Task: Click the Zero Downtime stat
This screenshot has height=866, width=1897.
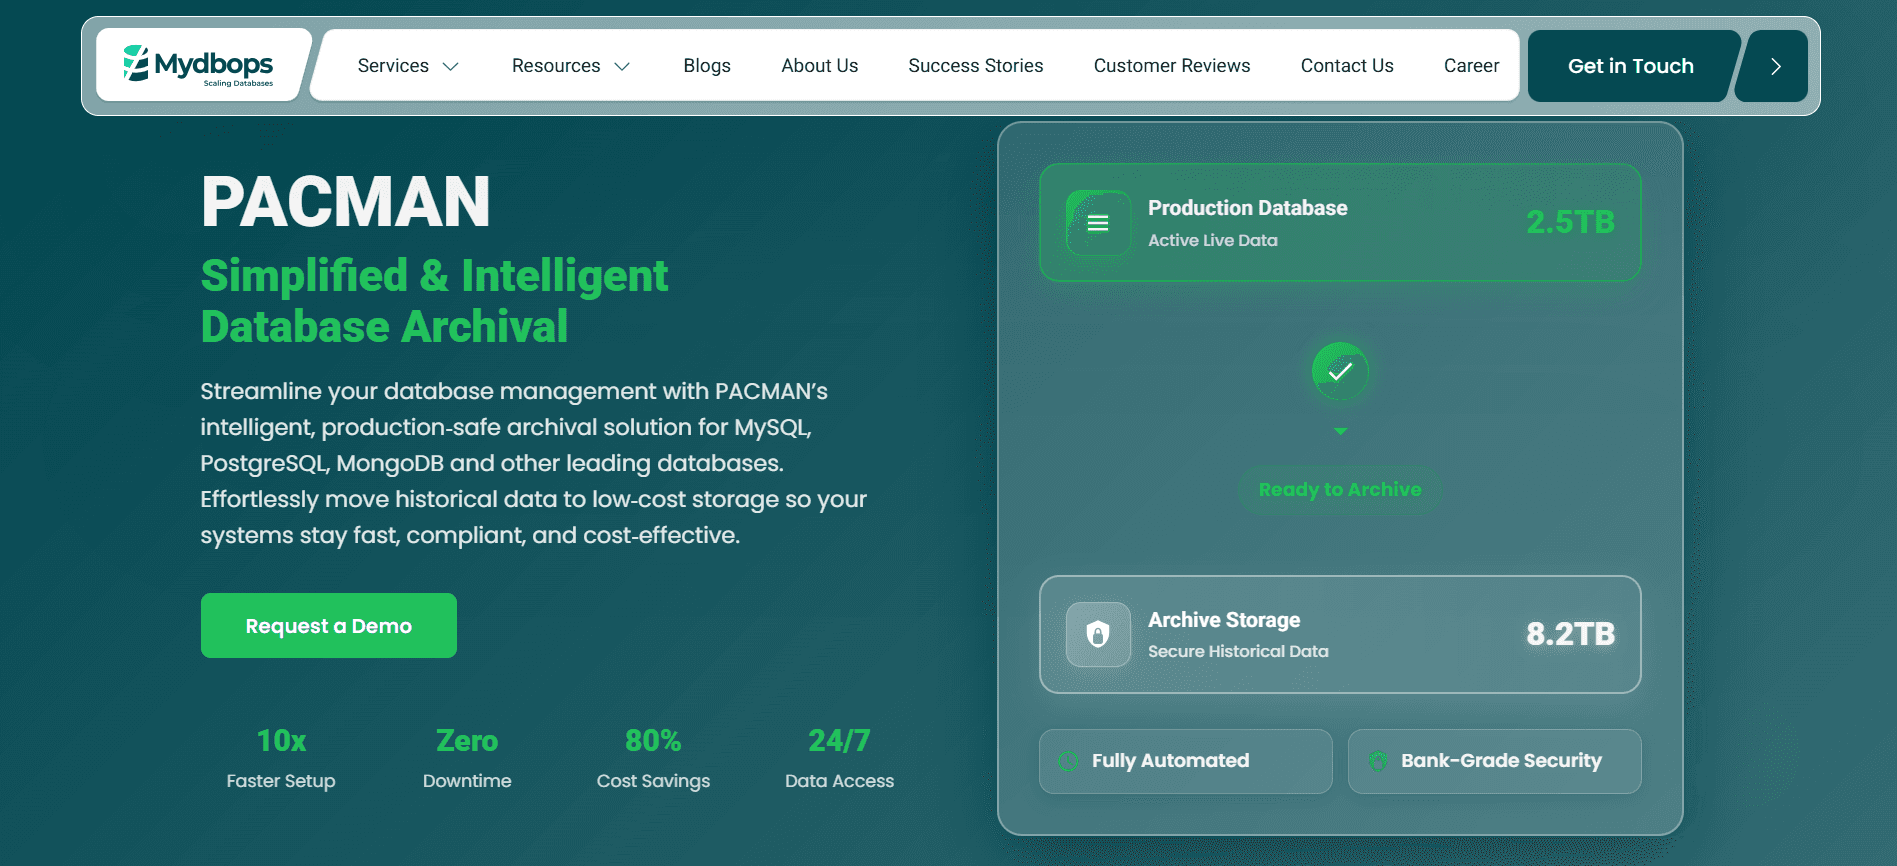Action: point(467,758)
